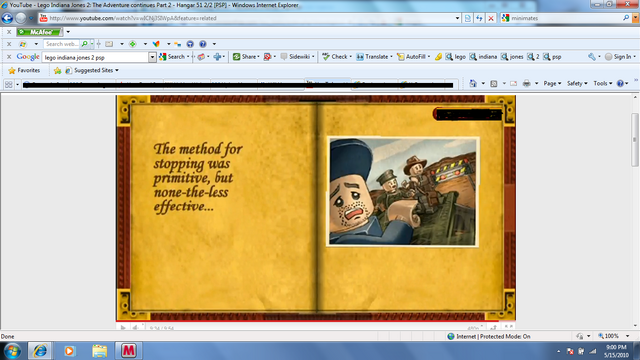The image size is (640, 360).
Task: Find the word 'psp' on page
Action: (553, 57)
